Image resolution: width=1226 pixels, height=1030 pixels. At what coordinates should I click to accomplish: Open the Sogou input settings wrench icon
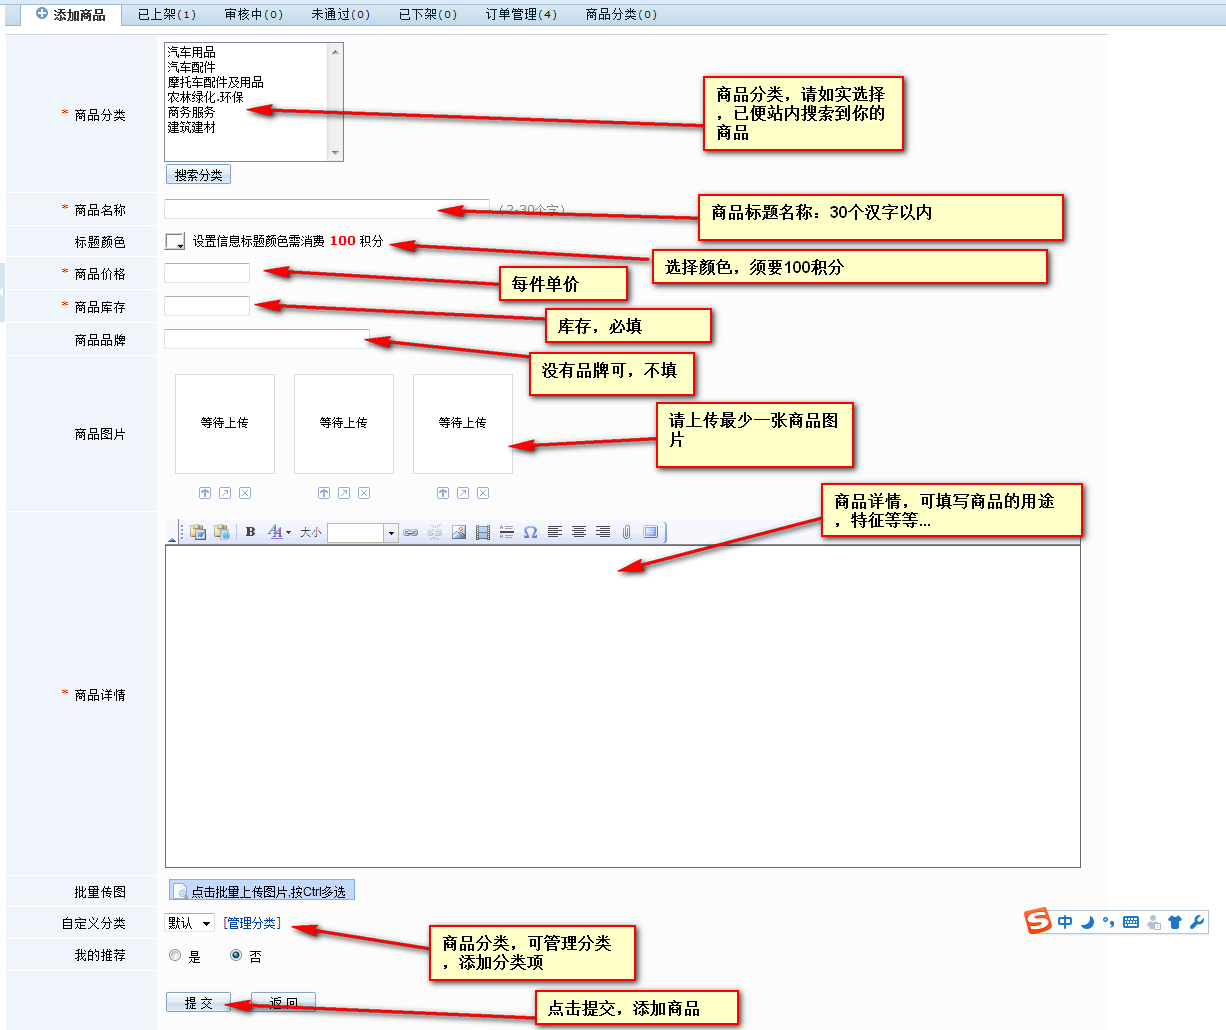pyautogui.click(x=1196, y=922)
